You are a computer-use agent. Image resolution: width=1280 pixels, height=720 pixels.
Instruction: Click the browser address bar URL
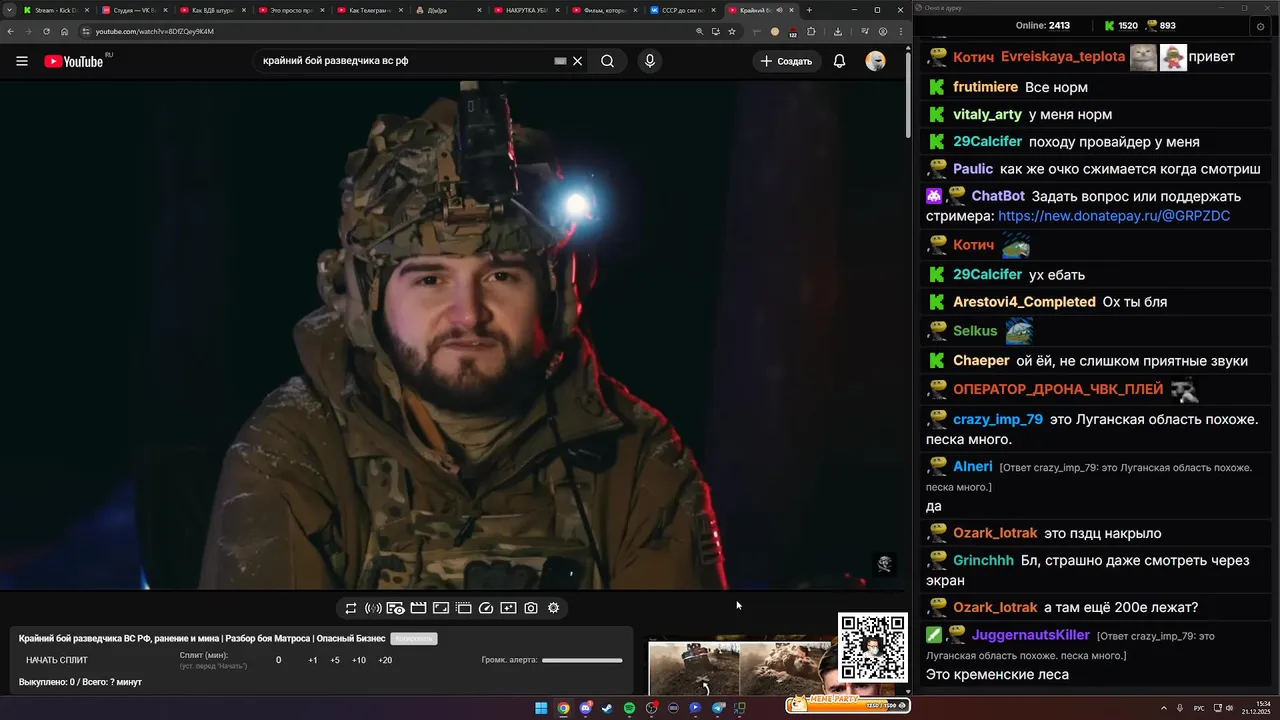pos(154,31)
